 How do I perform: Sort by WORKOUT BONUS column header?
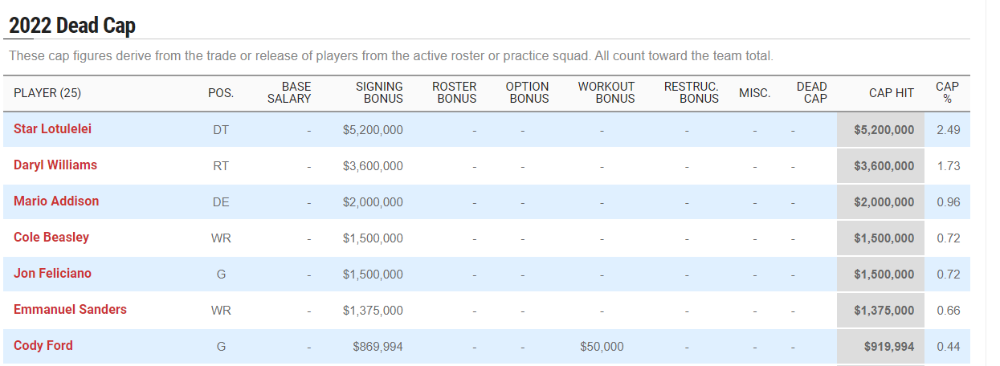pos(607,93)
